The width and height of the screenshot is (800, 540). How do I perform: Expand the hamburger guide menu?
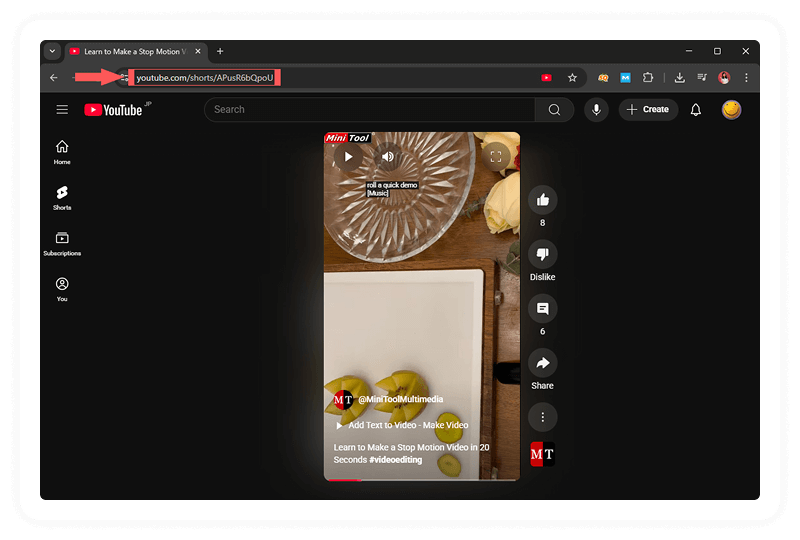[x=62, y=110]
